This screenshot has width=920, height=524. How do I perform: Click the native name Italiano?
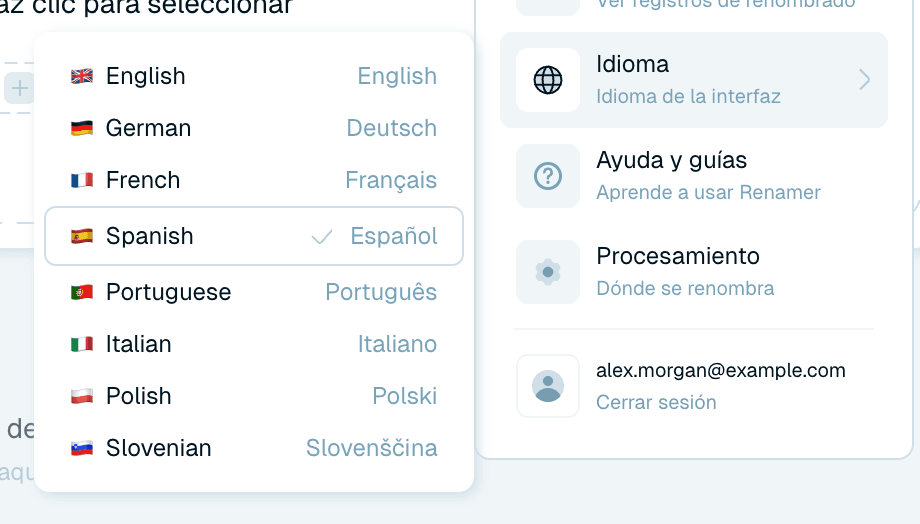point(397,344)
